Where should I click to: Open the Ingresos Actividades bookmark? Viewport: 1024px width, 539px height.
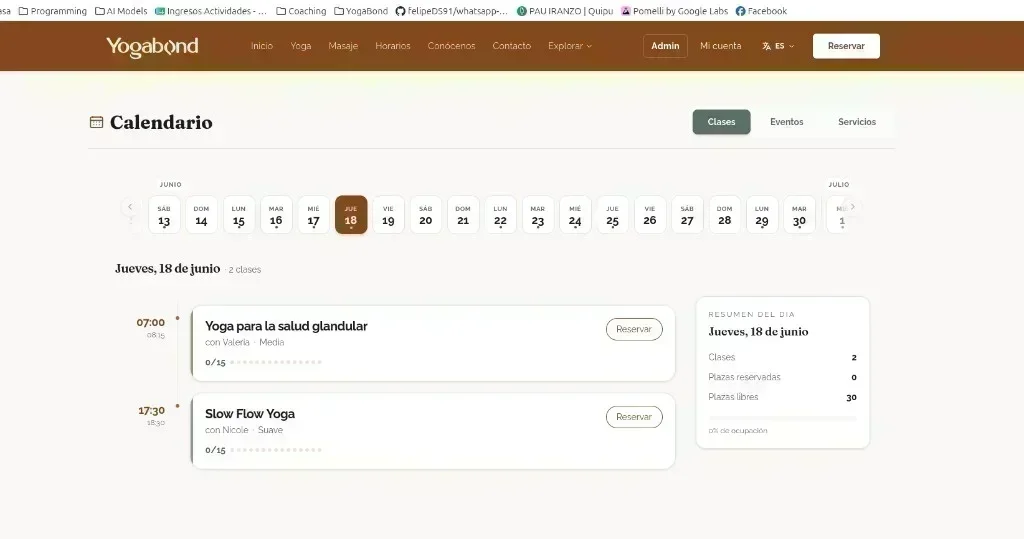click(x=211, y=11)
